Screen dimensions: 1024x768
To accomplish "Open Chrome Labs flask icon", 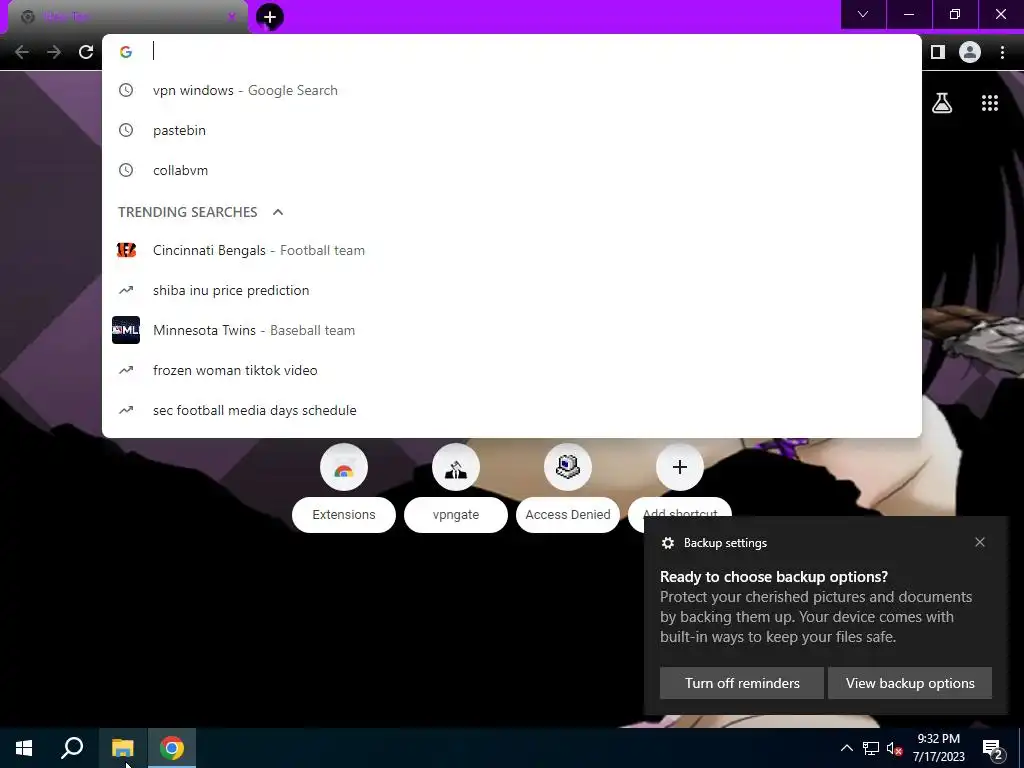I will point(942,103).
